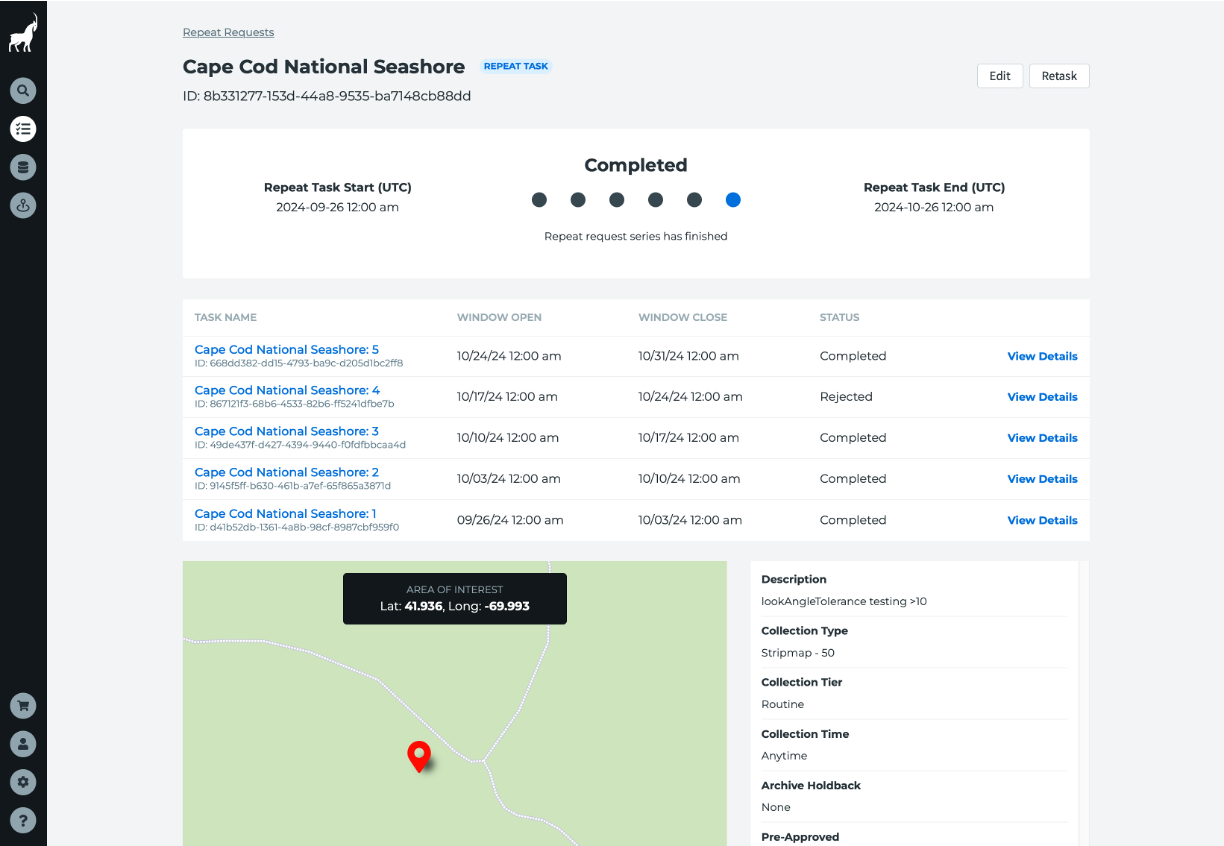
Task: Open the search icon in the sidebar
Action: tap(23, 91)
